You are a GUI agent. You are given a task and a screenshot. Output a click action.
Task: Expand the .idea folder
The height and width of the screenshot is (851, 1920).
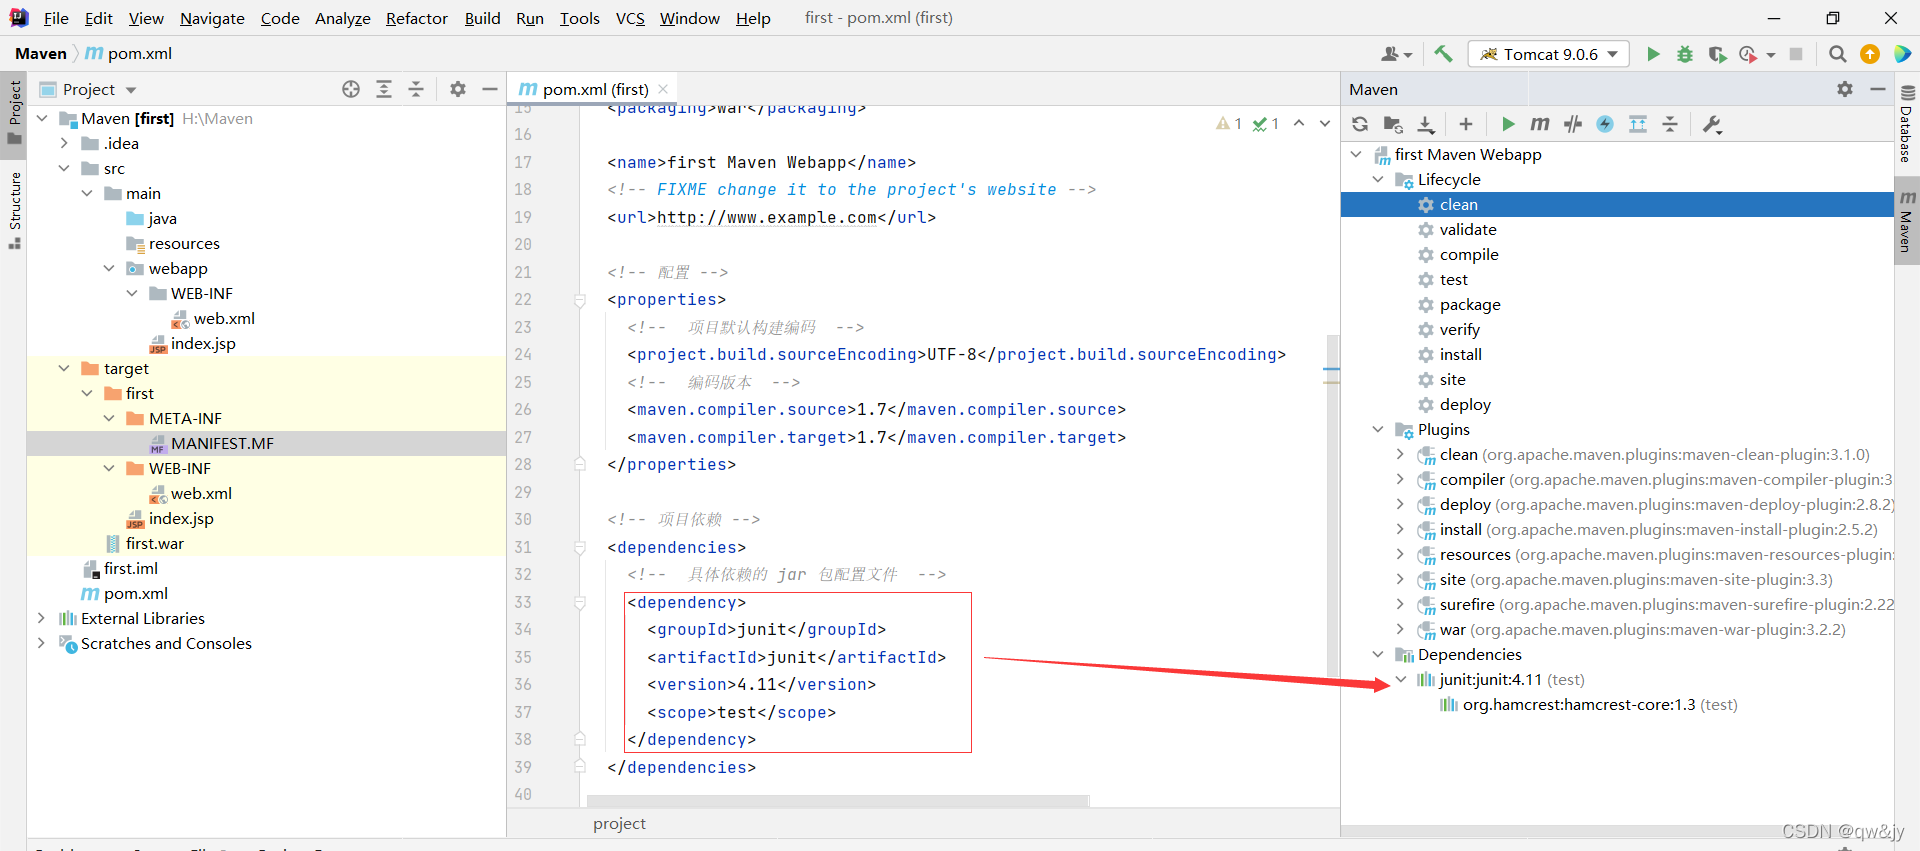64,143
